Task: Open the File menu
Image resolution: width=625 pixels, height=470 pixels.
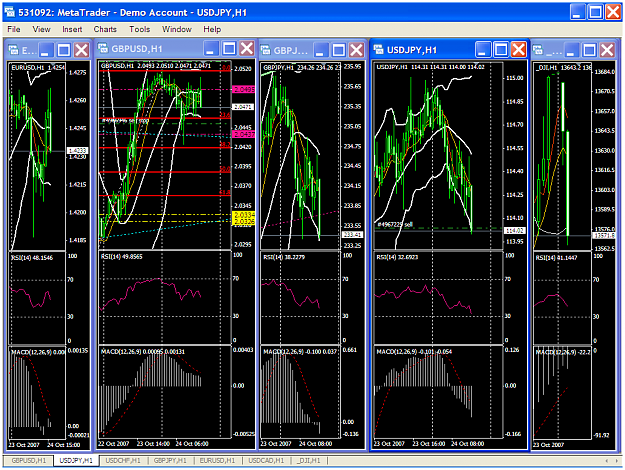Action: 14,29
